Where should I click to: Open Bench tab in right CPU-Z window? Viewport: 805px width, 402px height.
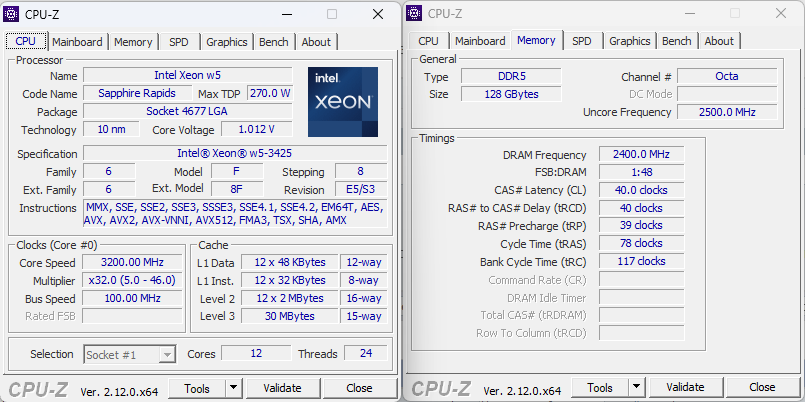pos(677,41)
